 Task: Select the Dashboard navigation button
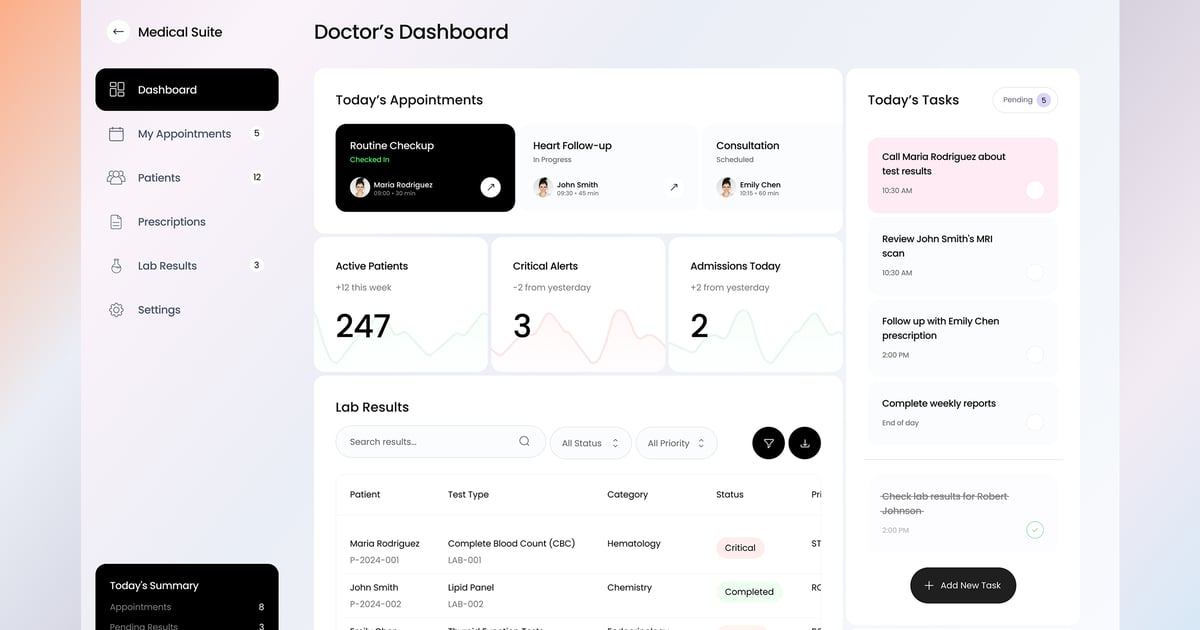[x=186, y=90]
